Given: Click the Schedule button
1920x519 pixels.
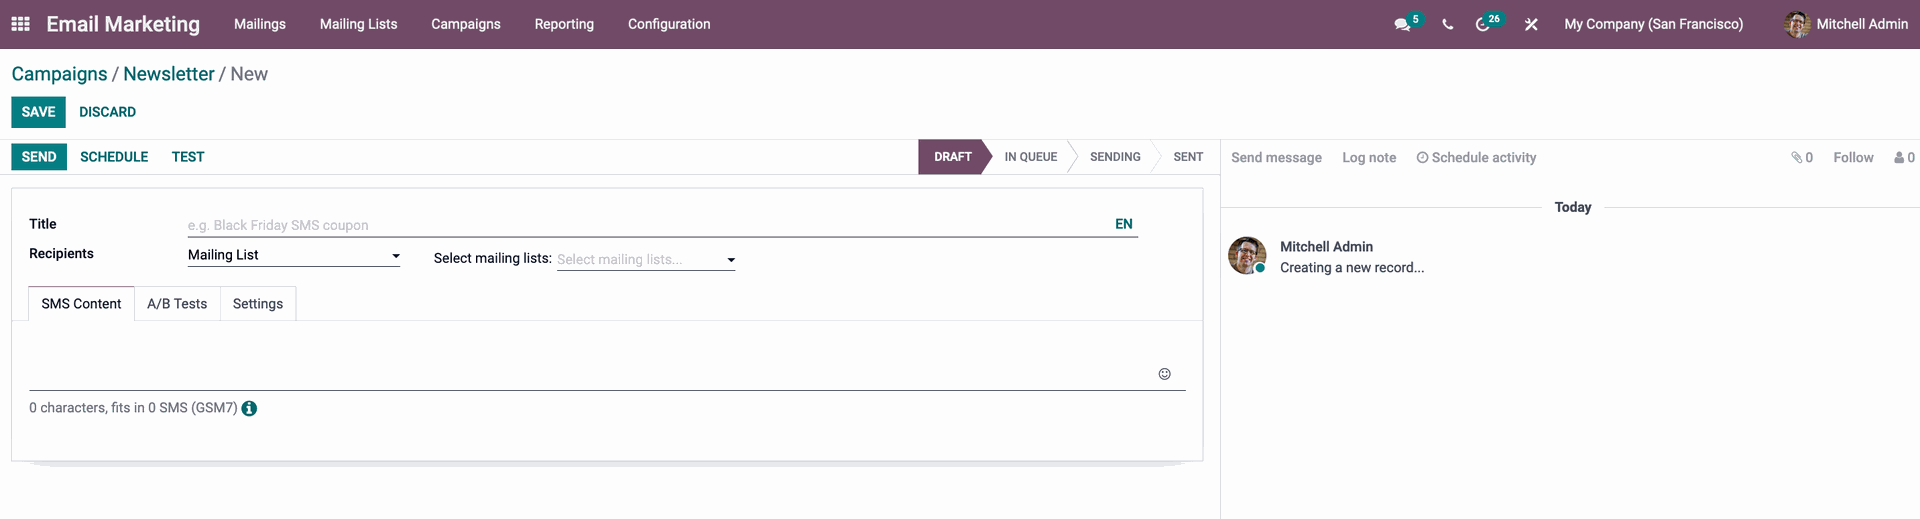Looking at the screenshot, I should [x=114, y=157].
